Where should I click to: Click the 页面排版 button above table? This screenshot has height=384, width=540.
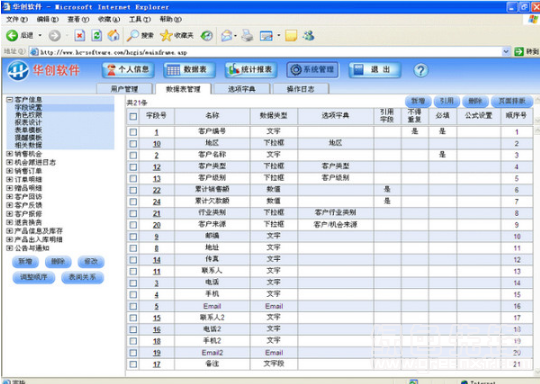(512, 101)
